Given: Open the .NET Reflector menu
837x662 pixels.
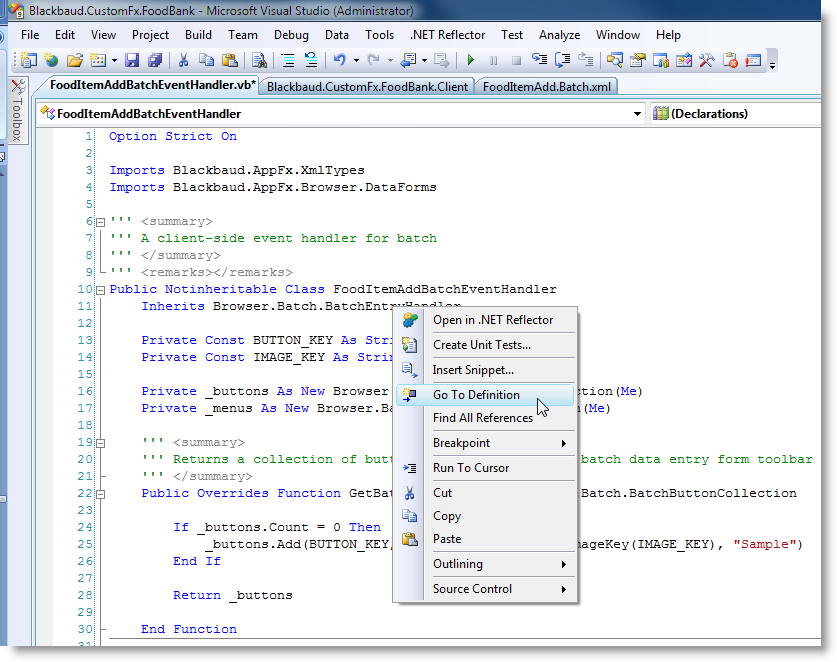Looking at the screenshot, I should (447, 35).
